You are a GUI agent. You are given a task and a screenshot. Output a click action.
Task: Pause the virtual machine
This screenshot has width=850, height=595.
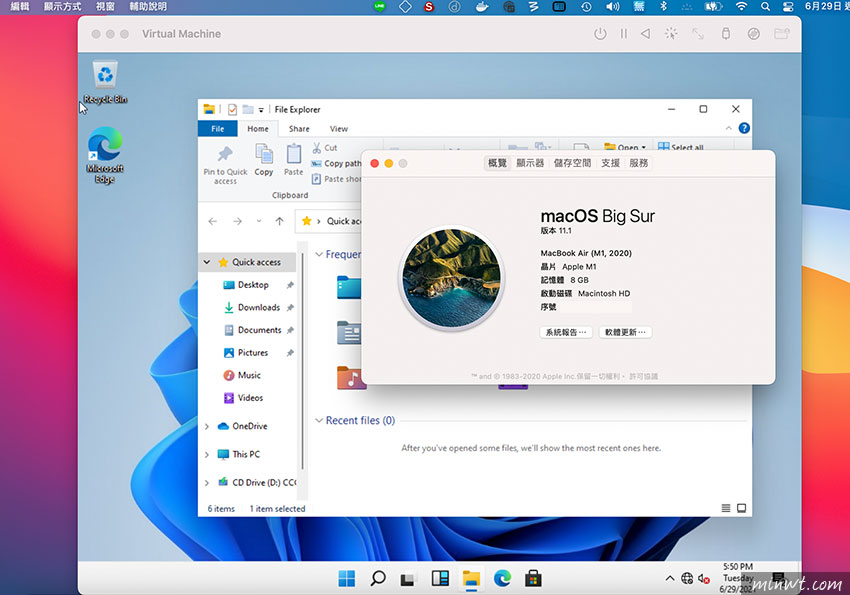coord(623,34)
